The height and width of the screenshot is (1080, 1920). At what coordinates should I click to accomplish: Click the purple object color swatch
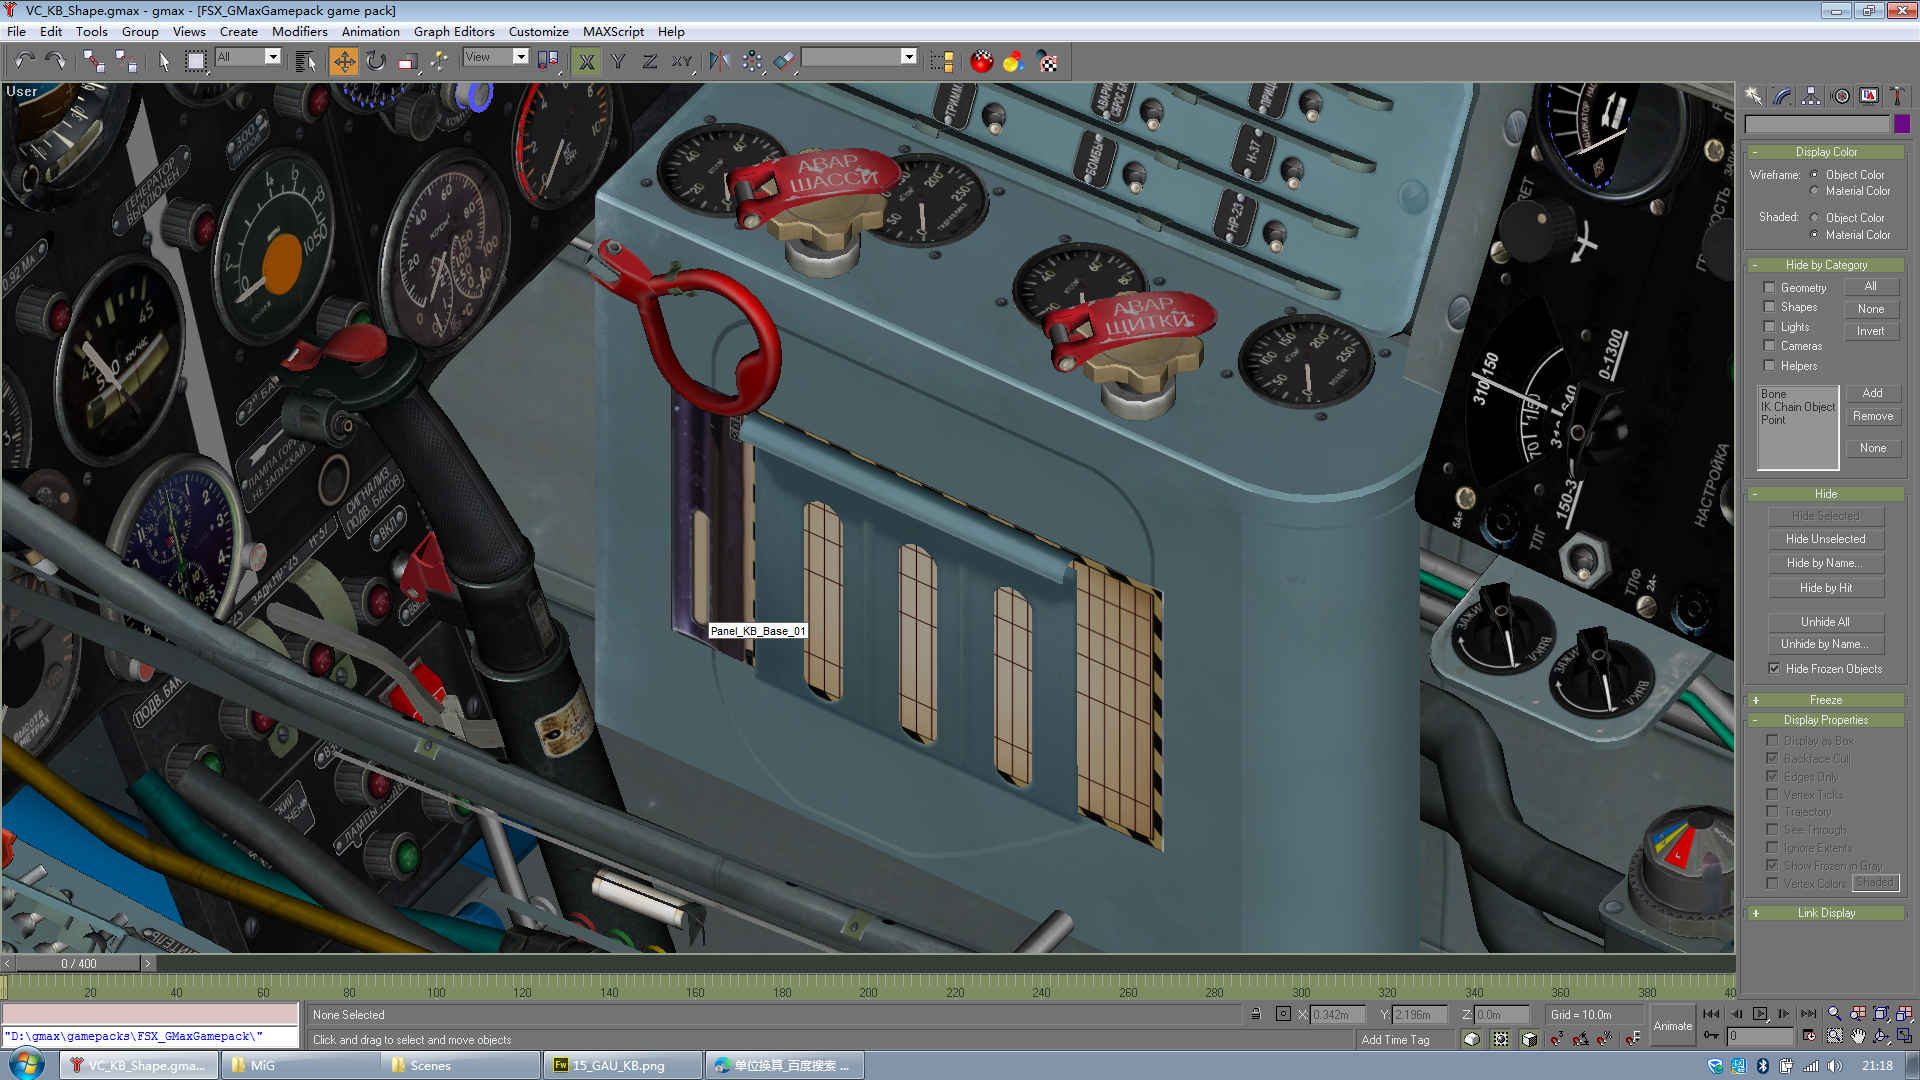click(x=1901, y=124)
